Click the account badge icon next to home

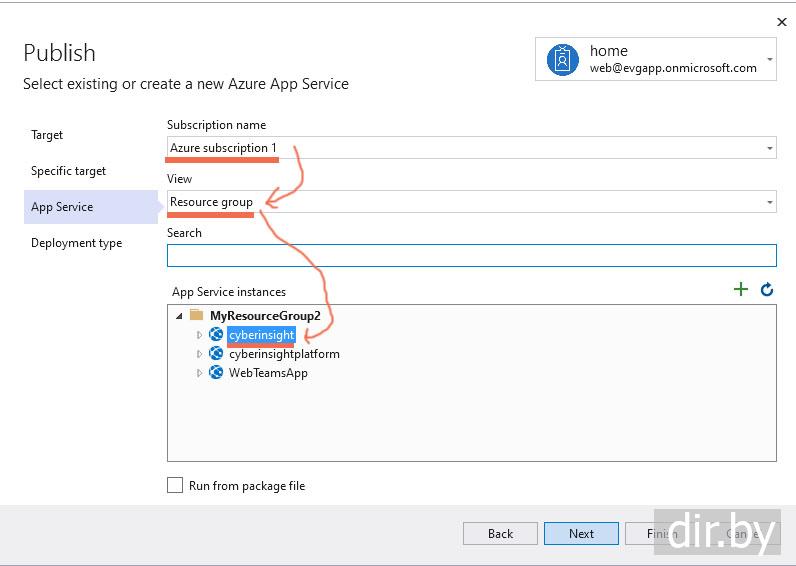[563, 60]
